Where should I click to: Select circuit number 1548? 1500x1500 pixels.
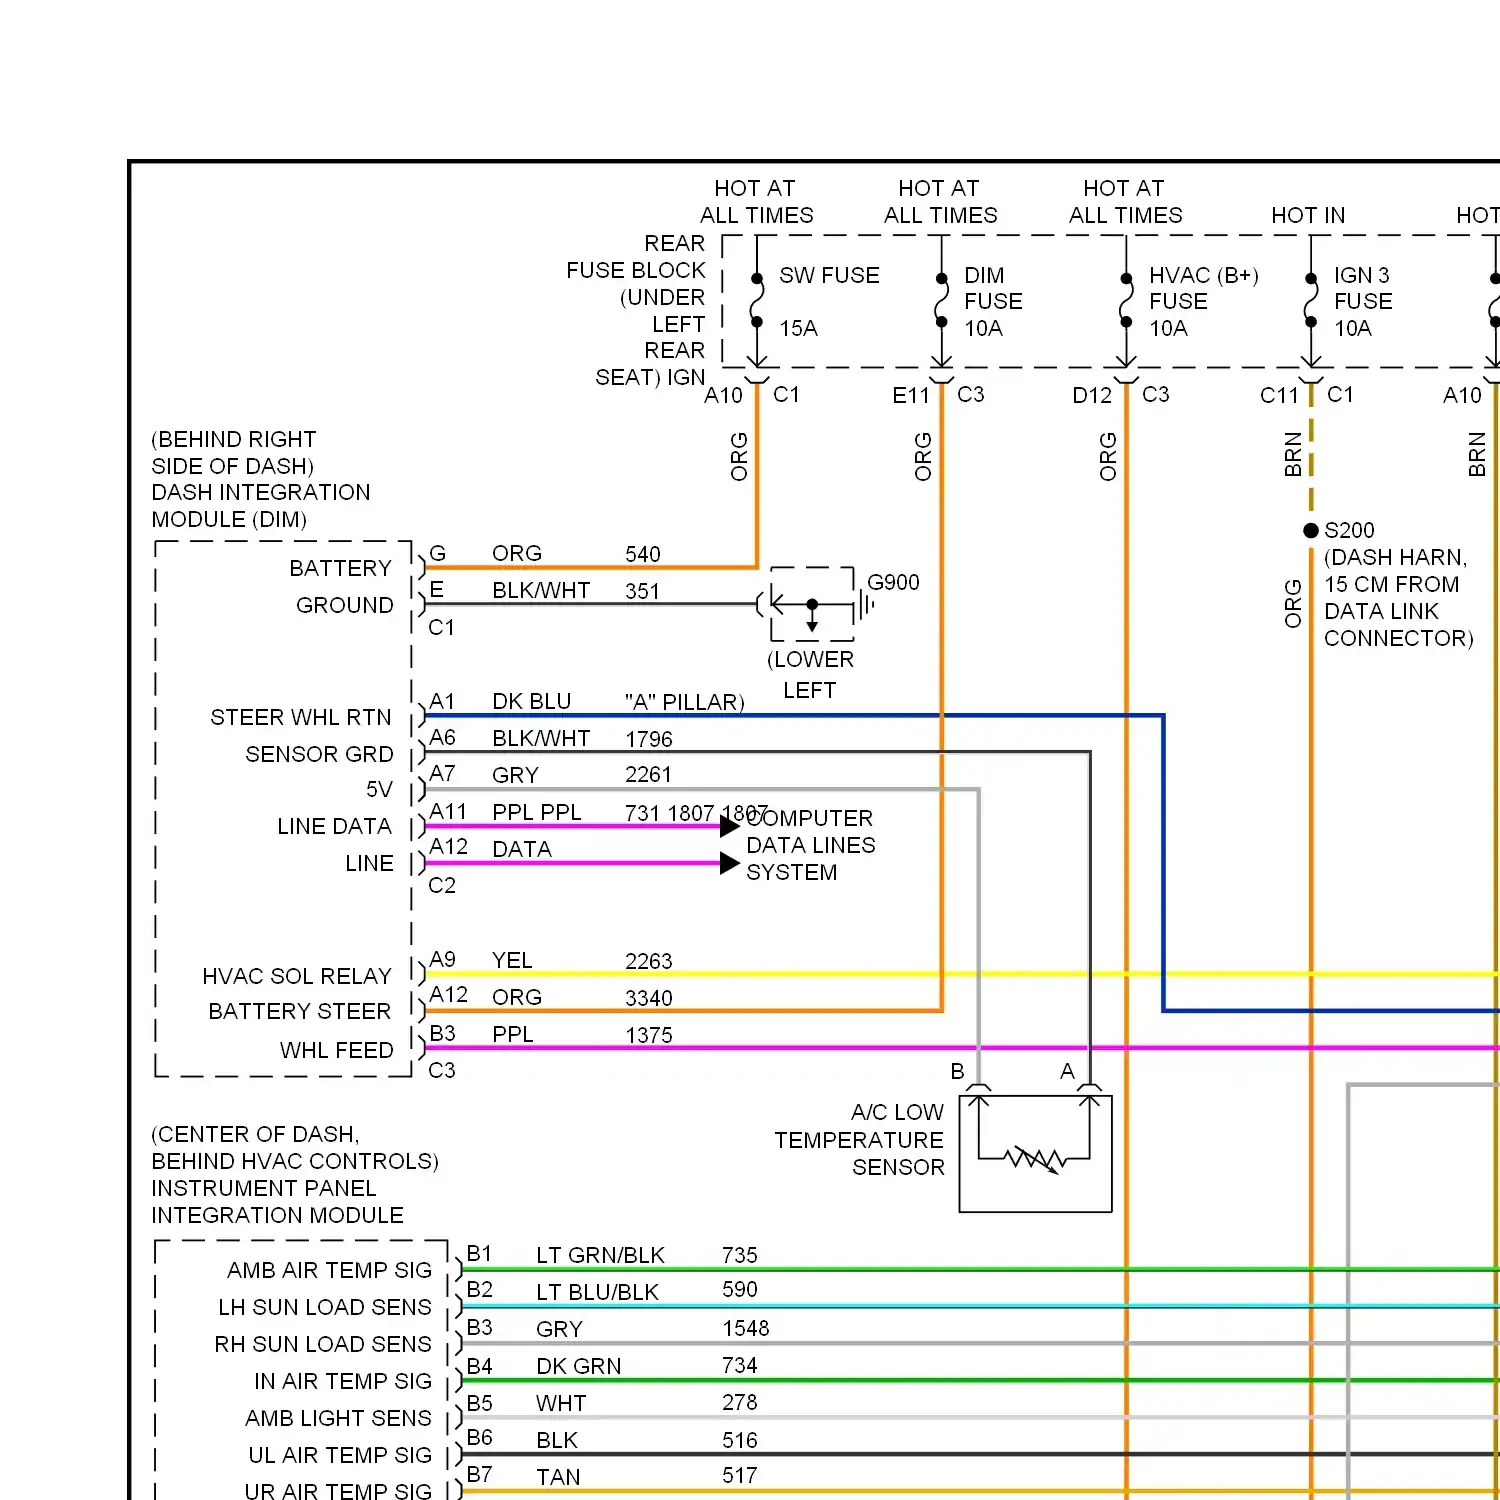pyautogui.click(x=746, y=1328)
